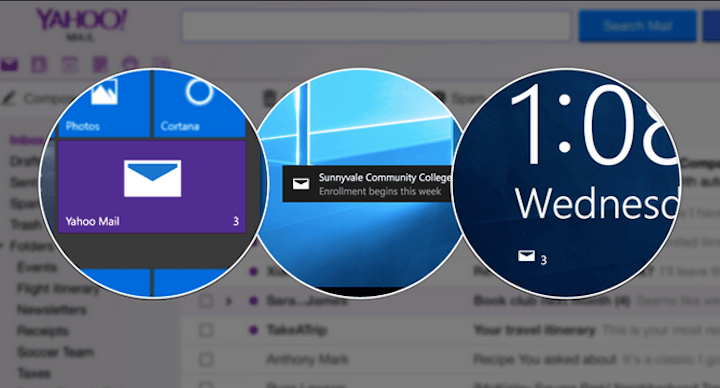The height and width of the screenshot is (388, 720).
Task: Click the unread count 3 on Yahoo Mail tile
Action: 236,221
